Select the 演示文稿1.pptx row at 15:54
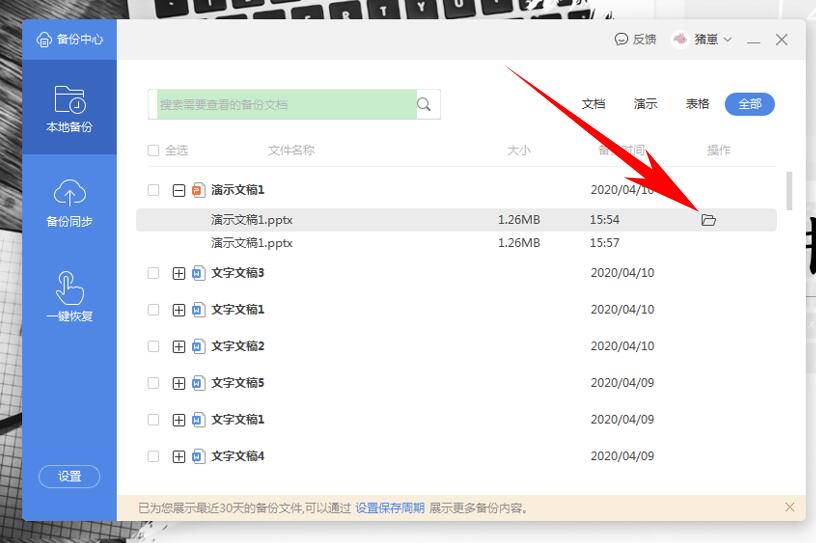Image resolution: width=816 pixels, height=543 pixels. [456, 220]
